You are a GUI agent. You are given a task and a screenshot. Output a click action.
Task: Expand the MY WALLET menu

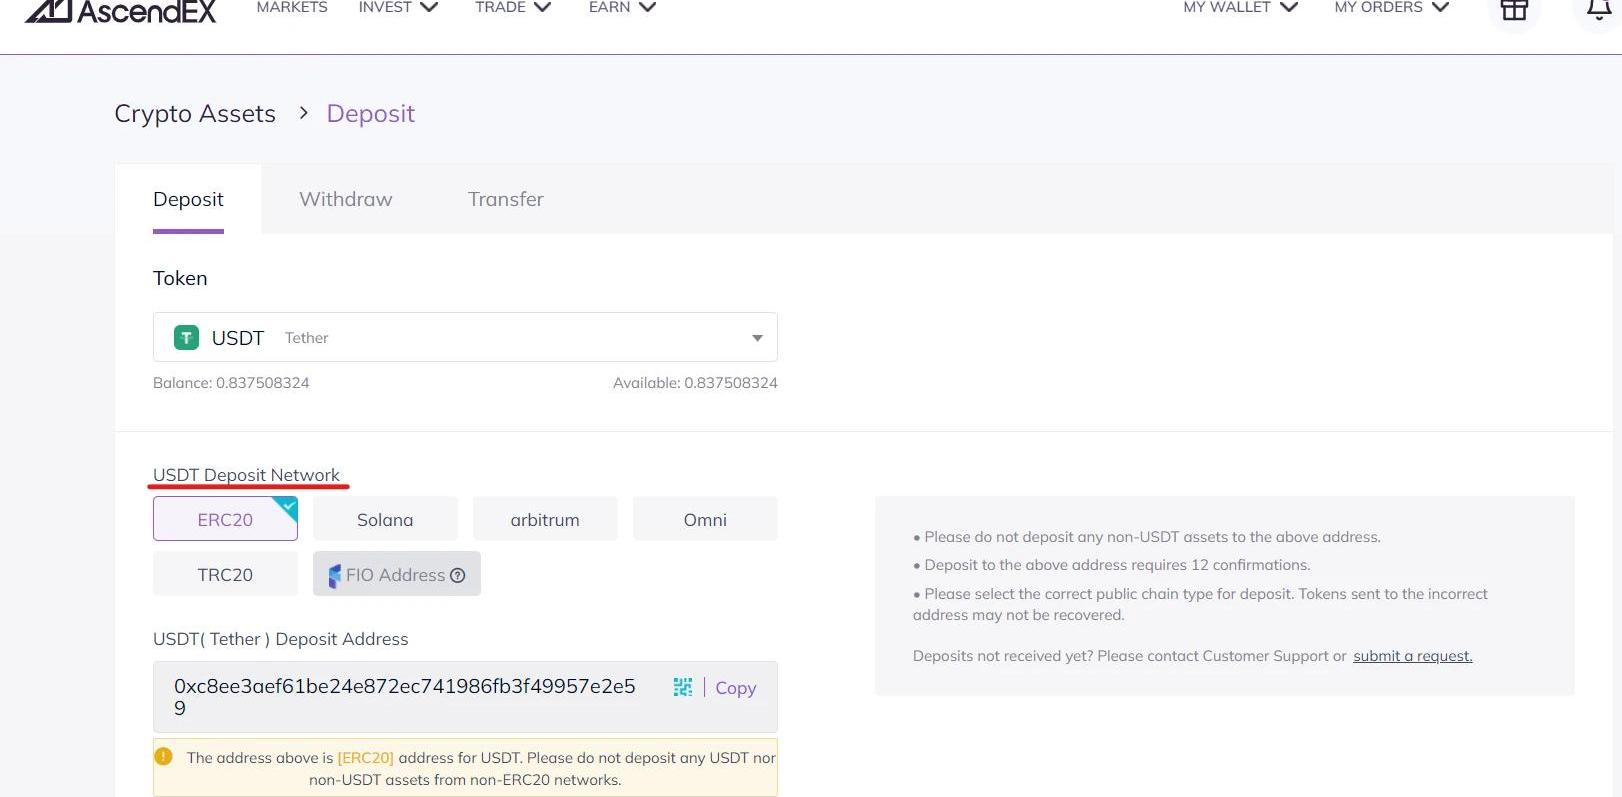coord(1240,8)
